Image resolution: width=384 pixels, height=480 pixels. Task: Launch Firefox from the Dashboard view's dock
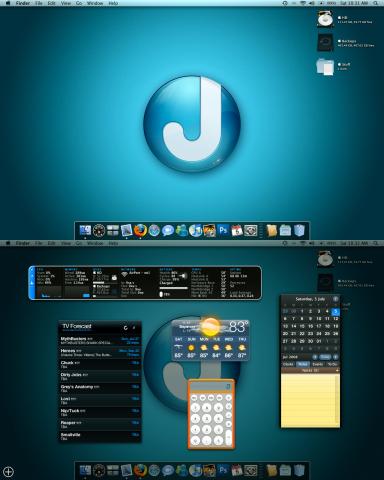(140, 470)
